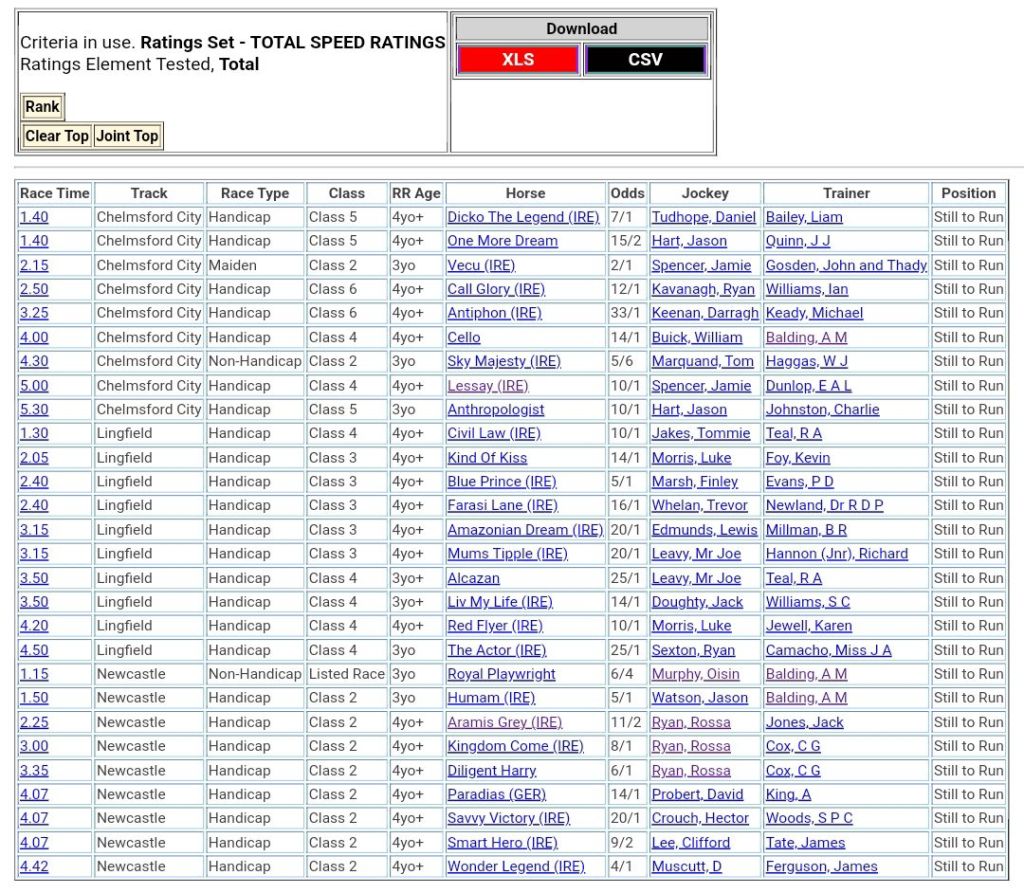Open horse Wonder Legend (IRE)
Viewport: 1024px width, 893px height.
pyautogui.click(x=515, y=866)
